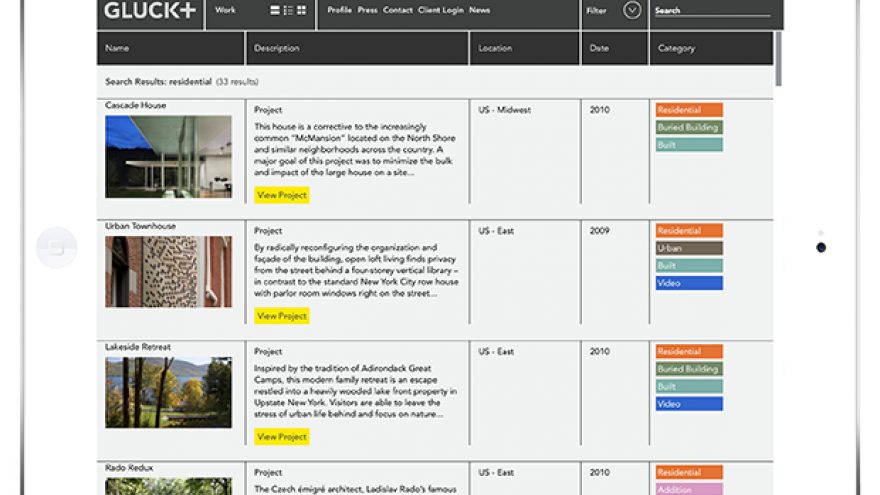This screenshot has width=880, height=495.
Task: Click the Search Results: residential heading
Action: pyautogui.click(x=158, y=82)
